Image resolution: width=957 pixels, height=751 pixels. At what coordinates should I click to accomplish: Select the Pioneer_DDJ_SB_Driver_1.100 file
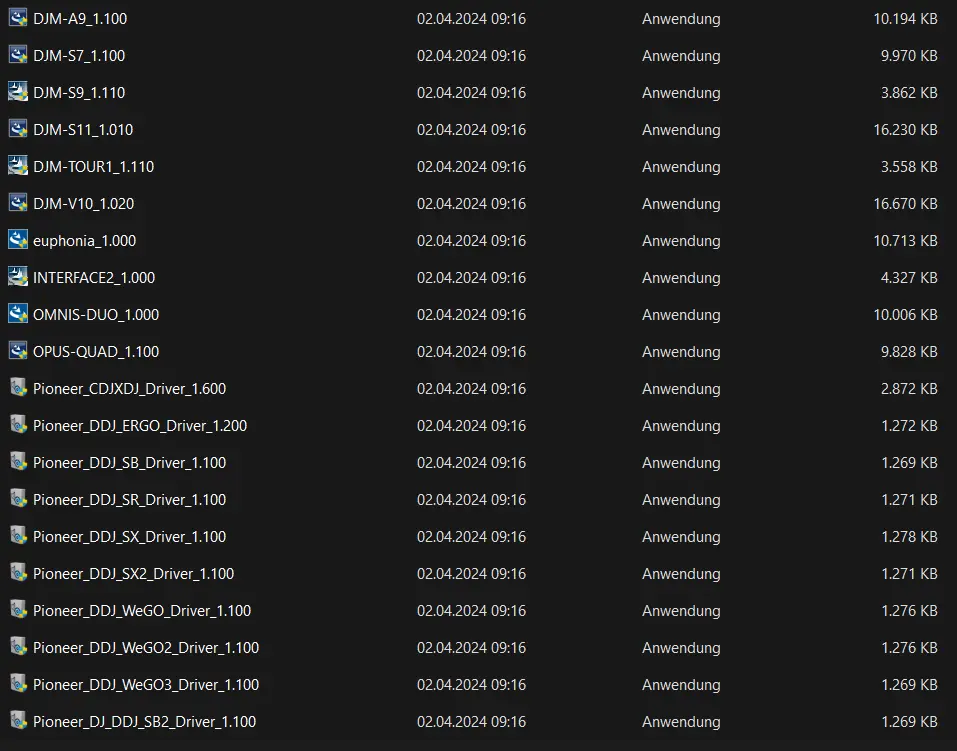pos(127,462)
